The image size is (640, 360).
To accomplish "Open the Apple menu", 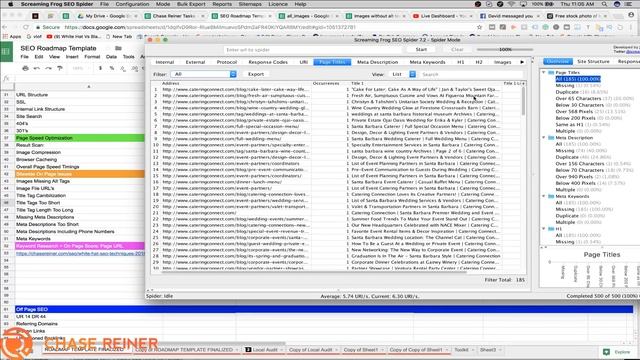I will click(11, 4).
